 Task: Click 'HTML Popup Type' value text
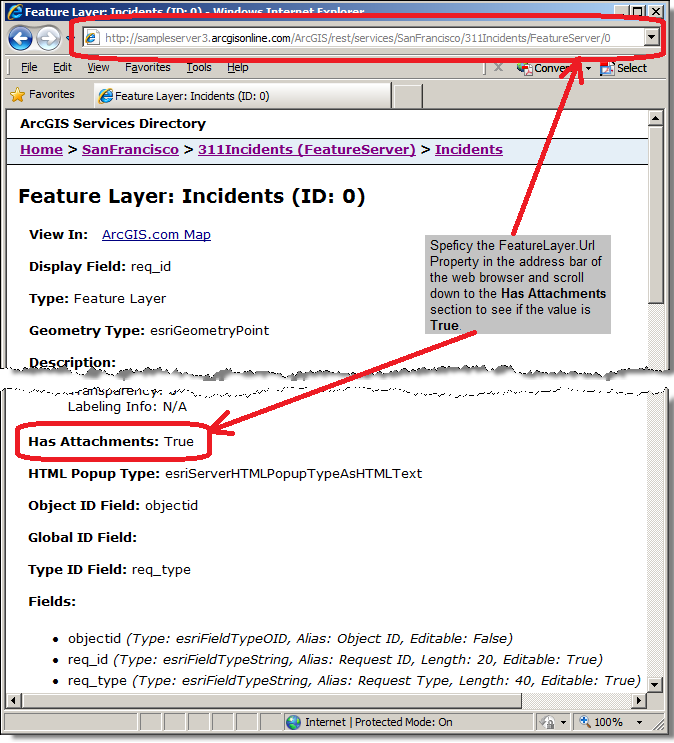click(293, 474)
